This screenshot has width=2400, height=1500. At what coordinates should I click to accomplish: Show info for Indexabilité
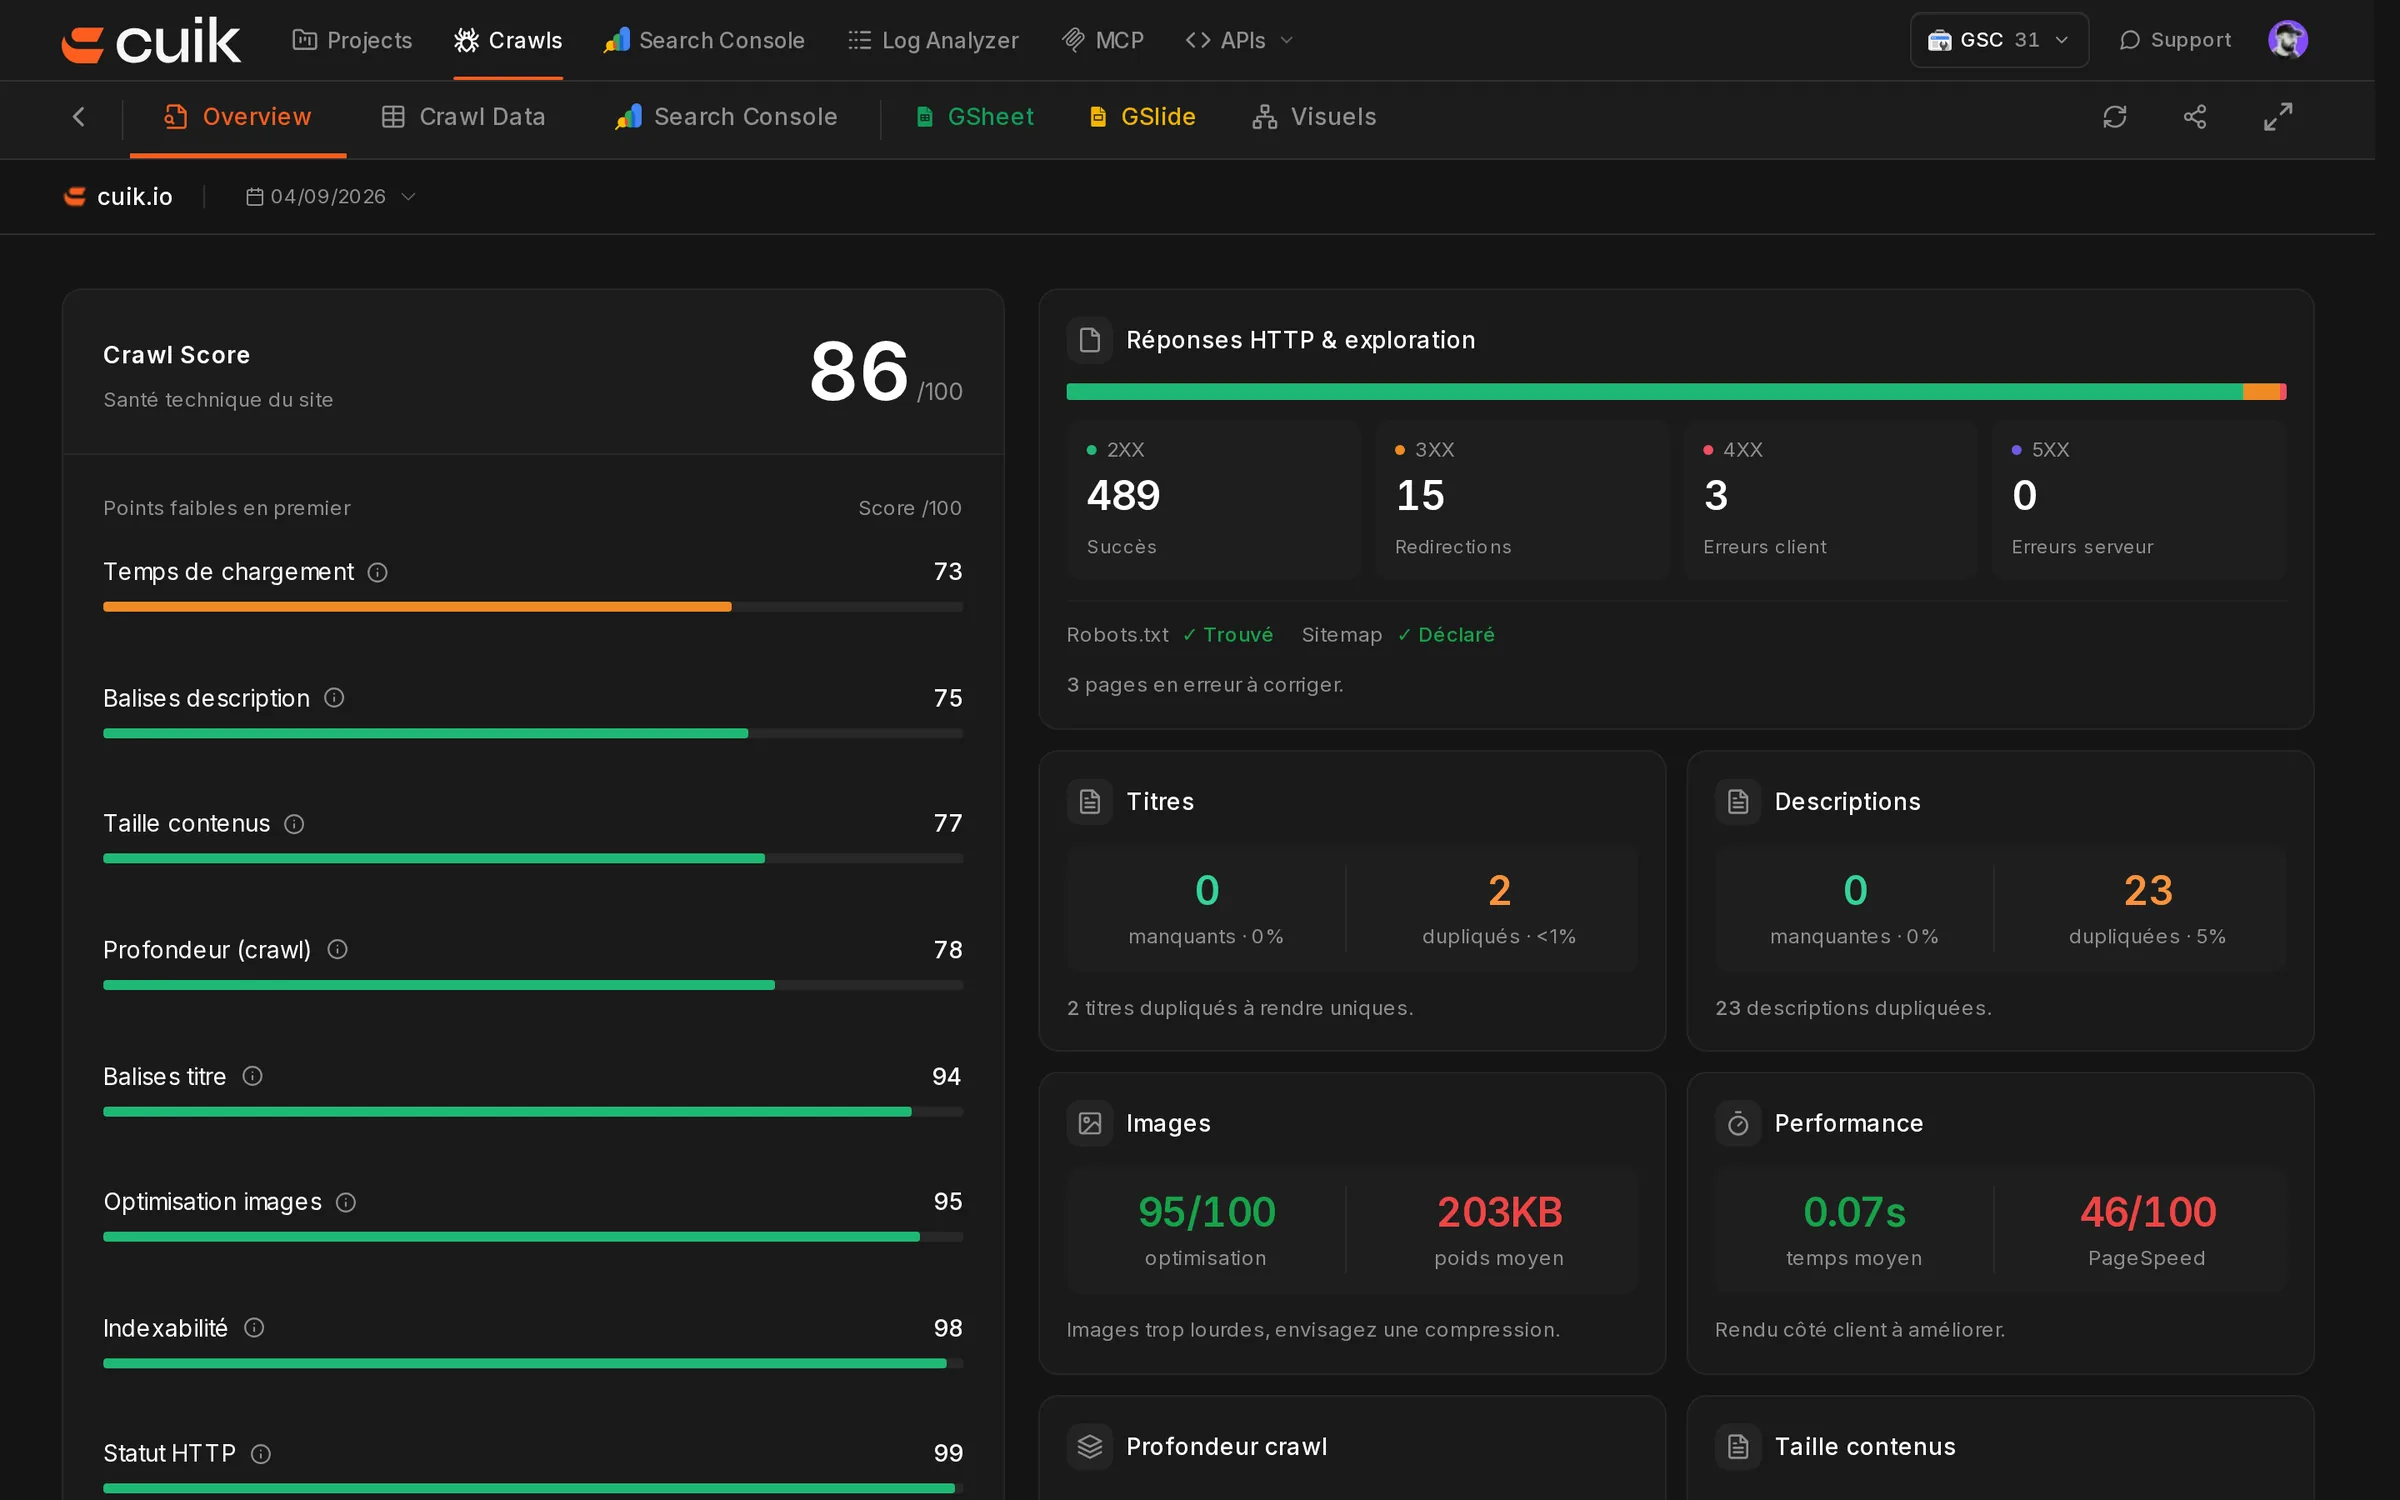click(x=254, y=1328)
